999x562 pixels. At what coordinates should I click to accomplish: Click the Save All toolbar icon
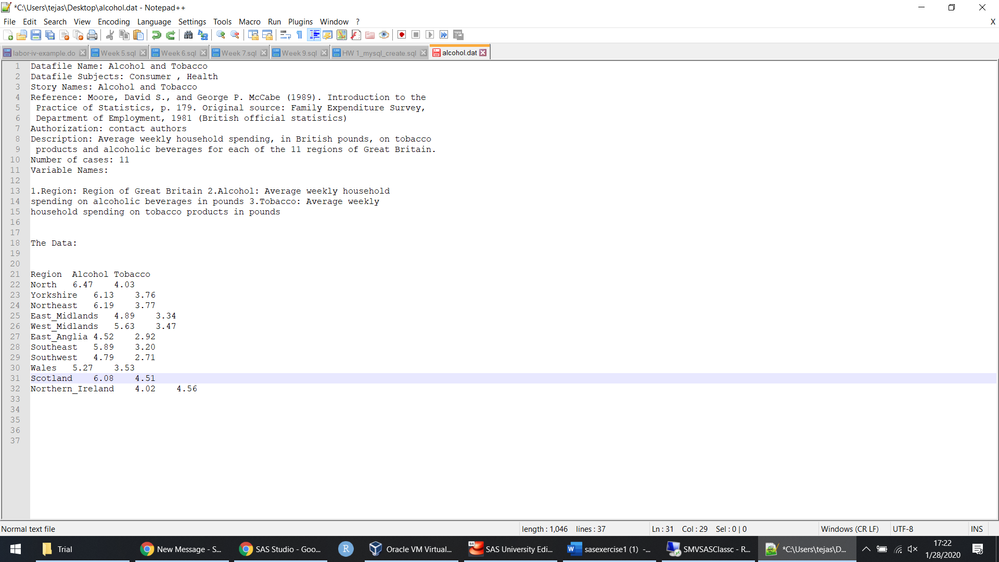[50, 35]
